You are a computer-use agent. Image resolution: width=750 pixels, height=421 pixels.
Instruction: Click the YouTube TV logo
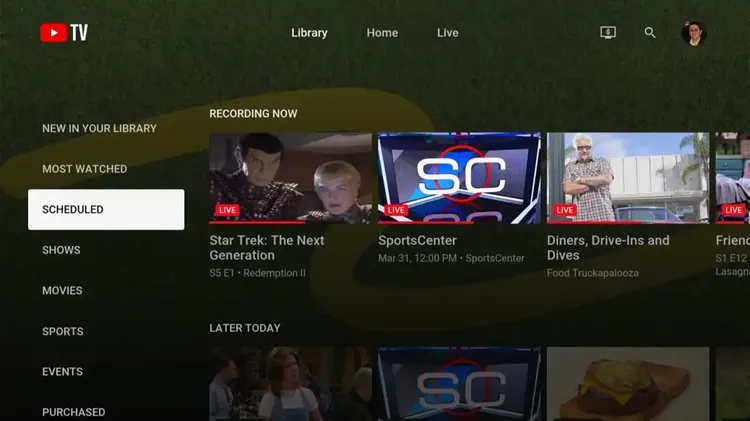[x=64, y=33]
